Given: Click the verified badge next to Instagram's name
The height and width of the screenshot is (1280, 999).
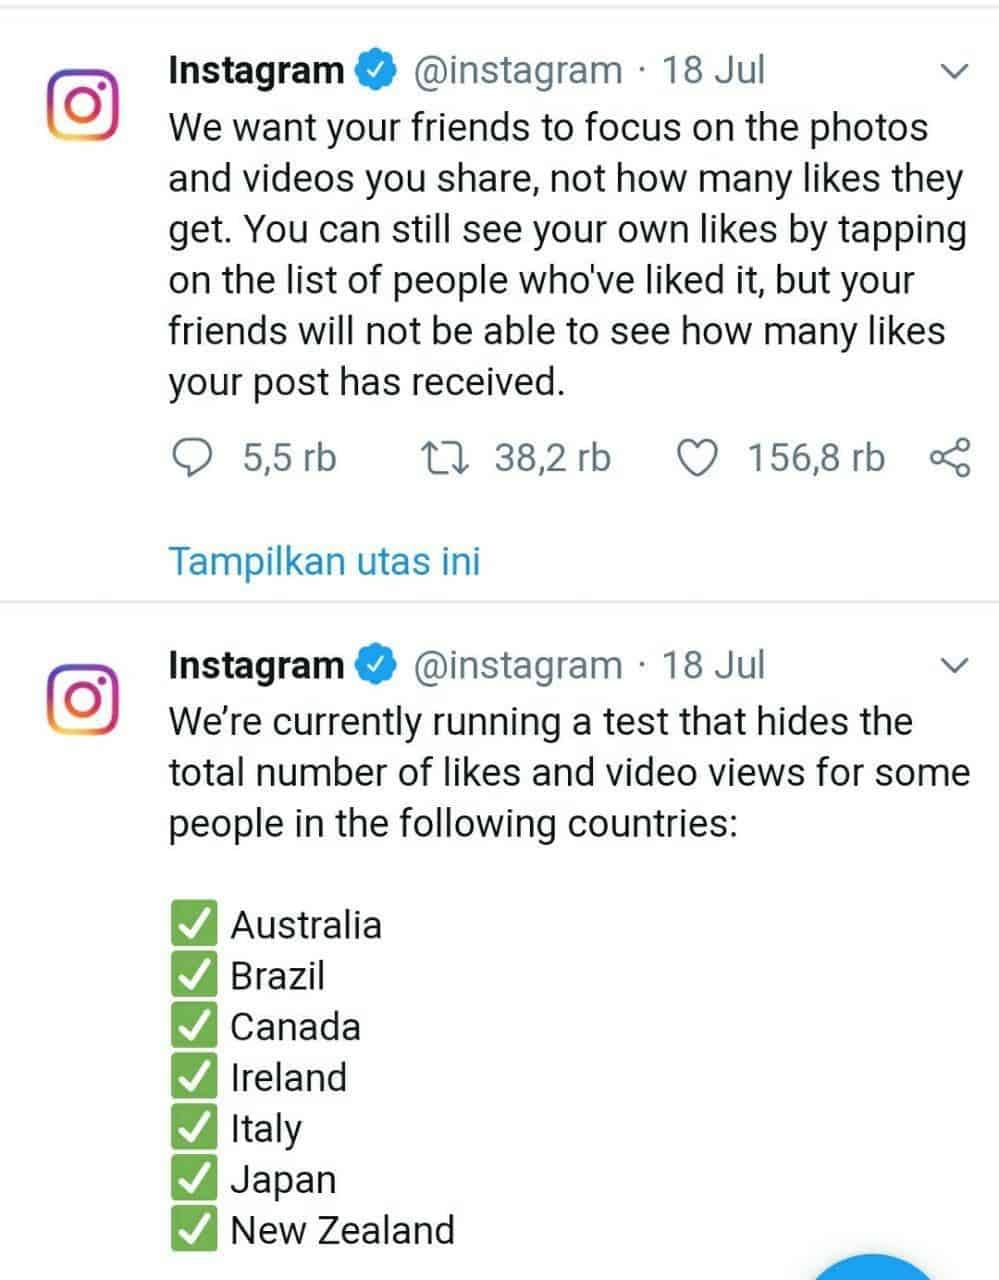Looking at the screenshot, I should [376, 68].
